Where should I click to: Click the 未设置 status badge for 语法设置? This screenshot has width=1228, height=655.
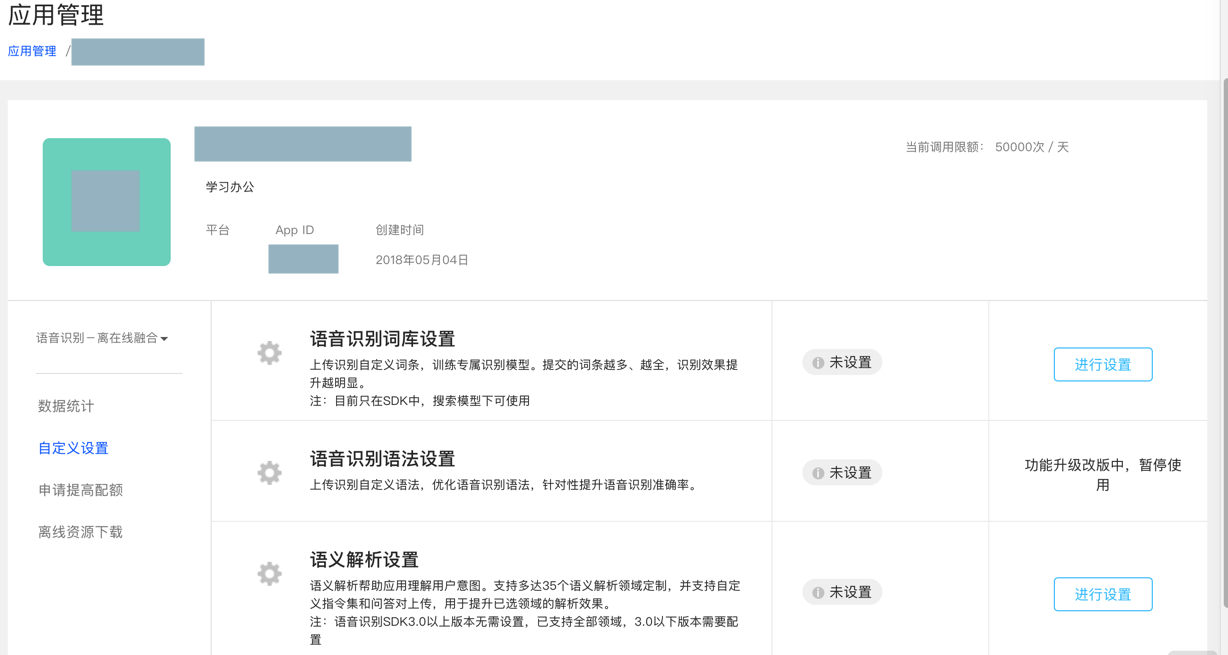[842, 472]
